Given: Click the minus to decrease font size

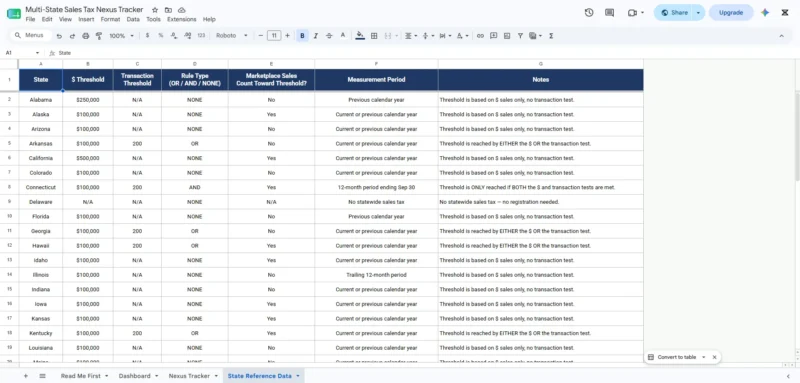Looking at the screenshot, I should tap(261, 36).
